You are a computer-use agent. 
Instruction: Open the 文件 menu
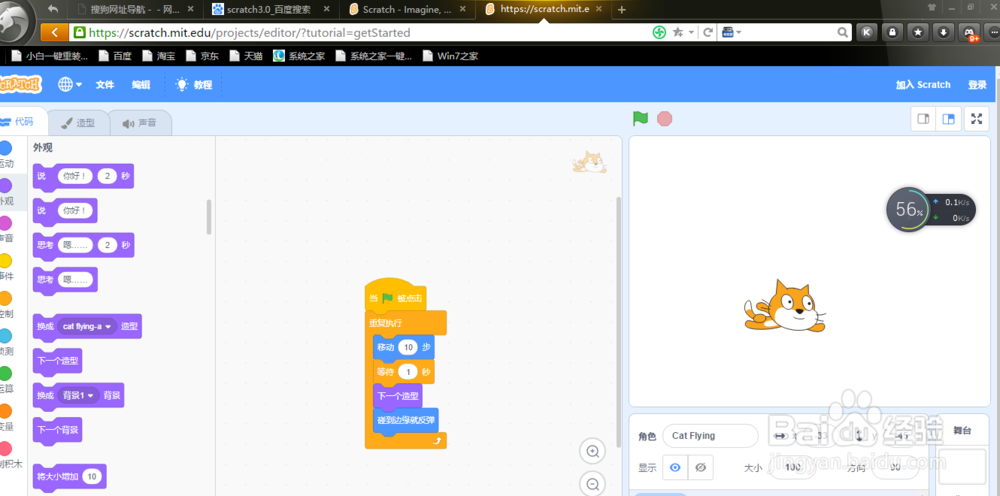(105, 85)
